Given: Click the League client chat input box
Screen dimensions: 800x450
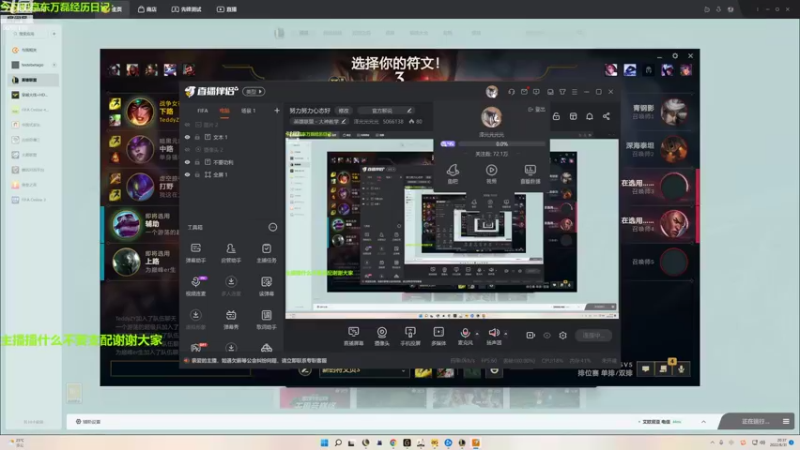Looking at the screenshot, I should point(181,368).
